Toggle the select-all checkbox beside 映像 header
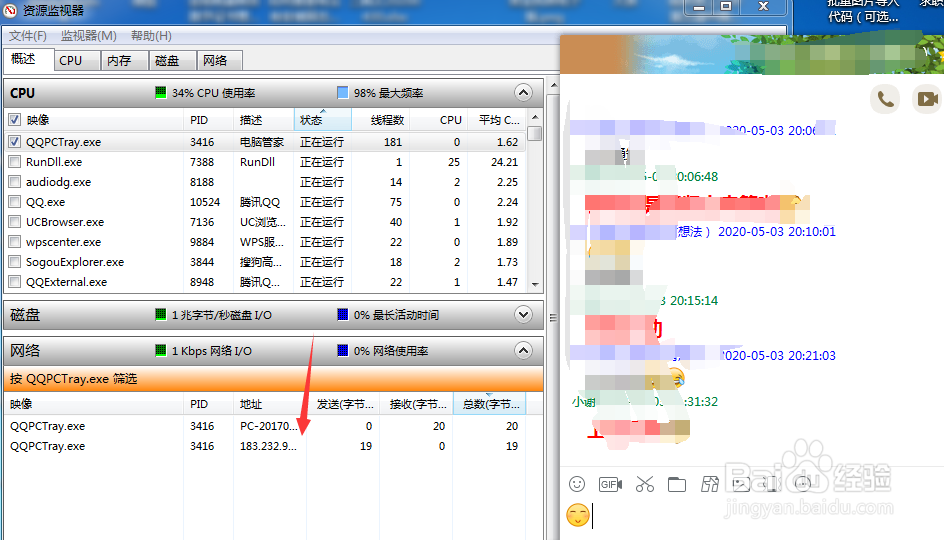The image size is (944, 540). pyautogui.click(x=14, y=120)
